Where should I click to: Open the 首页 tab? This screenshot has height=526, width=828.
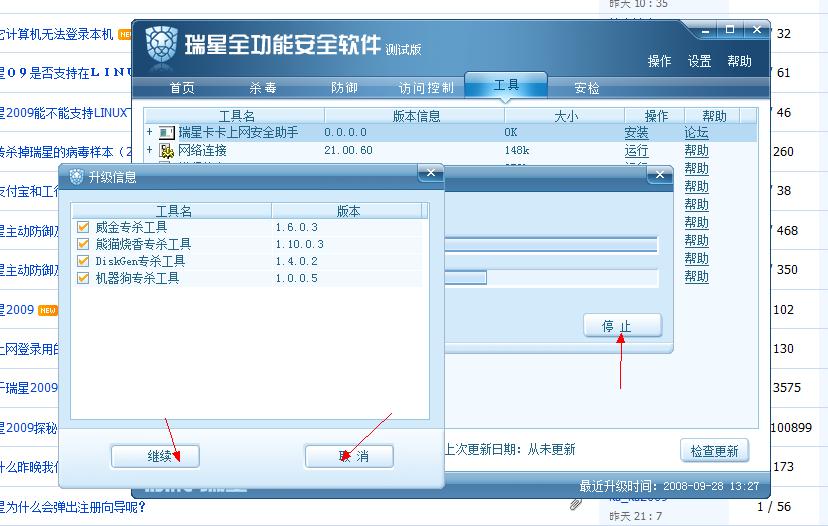click(182, 88)
